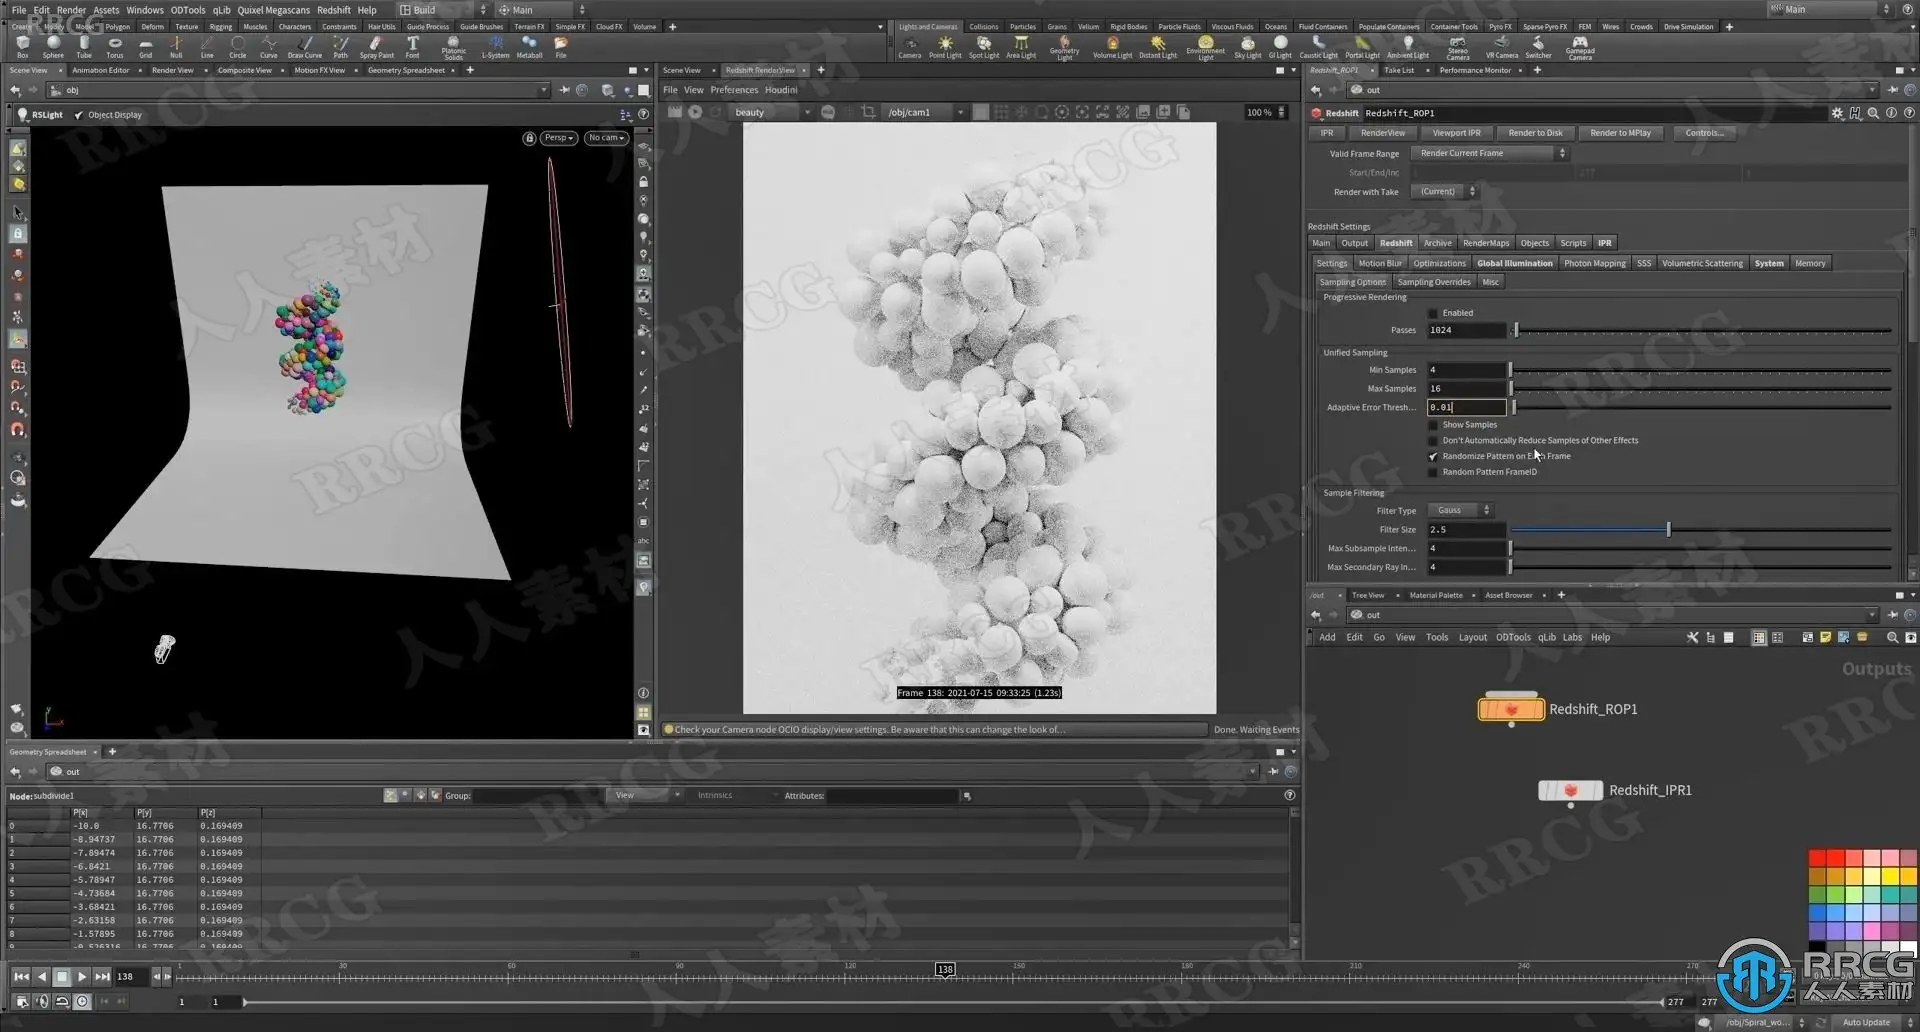The image size is (1920, 1032).
Task: Click the Render to Disk button
Action: (x=1535, y=133)
